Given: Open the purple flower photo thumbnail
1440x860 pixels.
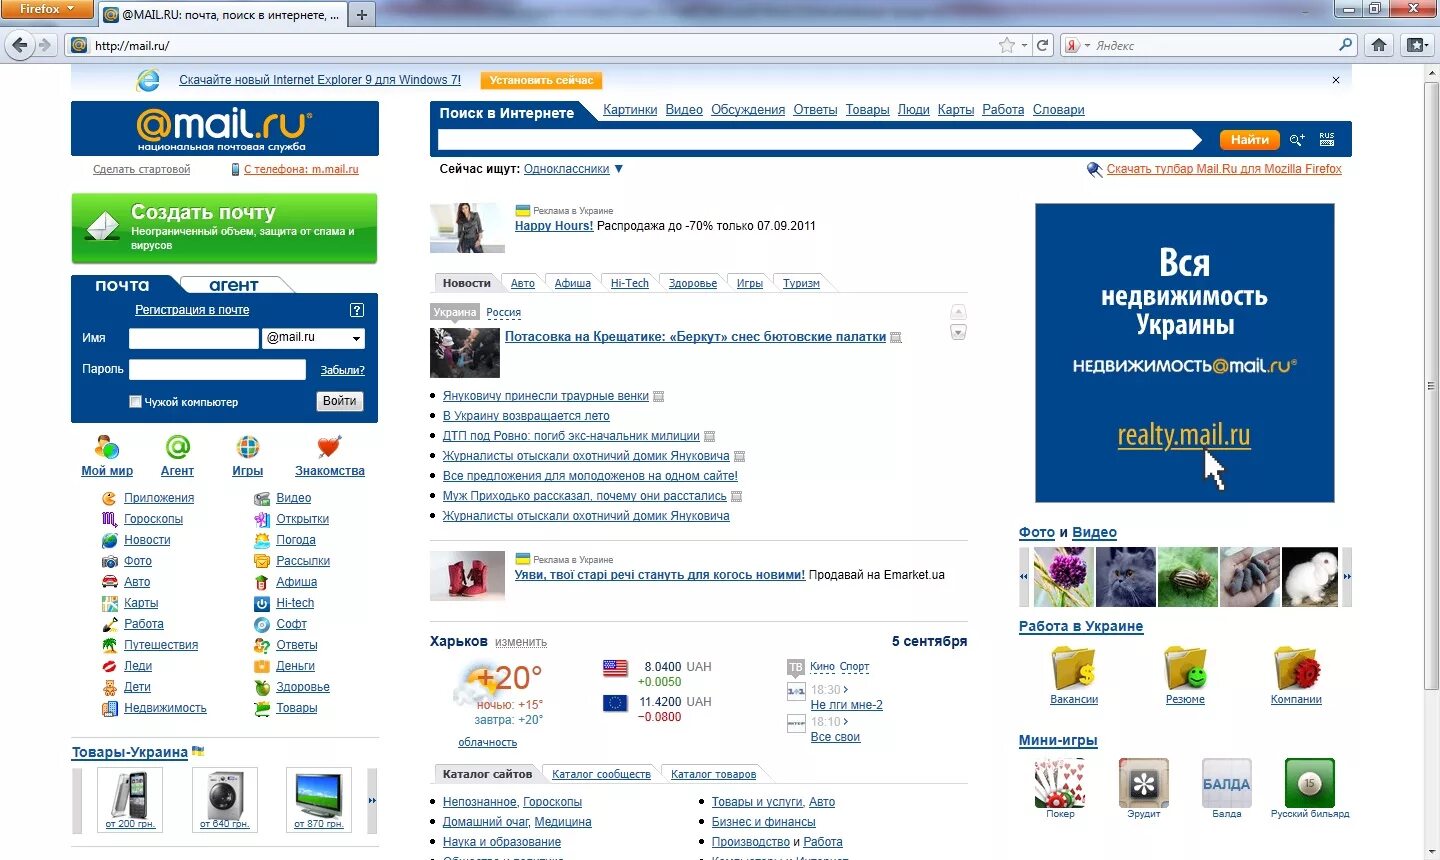Looking at the screenshot, I should click(1063, 577).
